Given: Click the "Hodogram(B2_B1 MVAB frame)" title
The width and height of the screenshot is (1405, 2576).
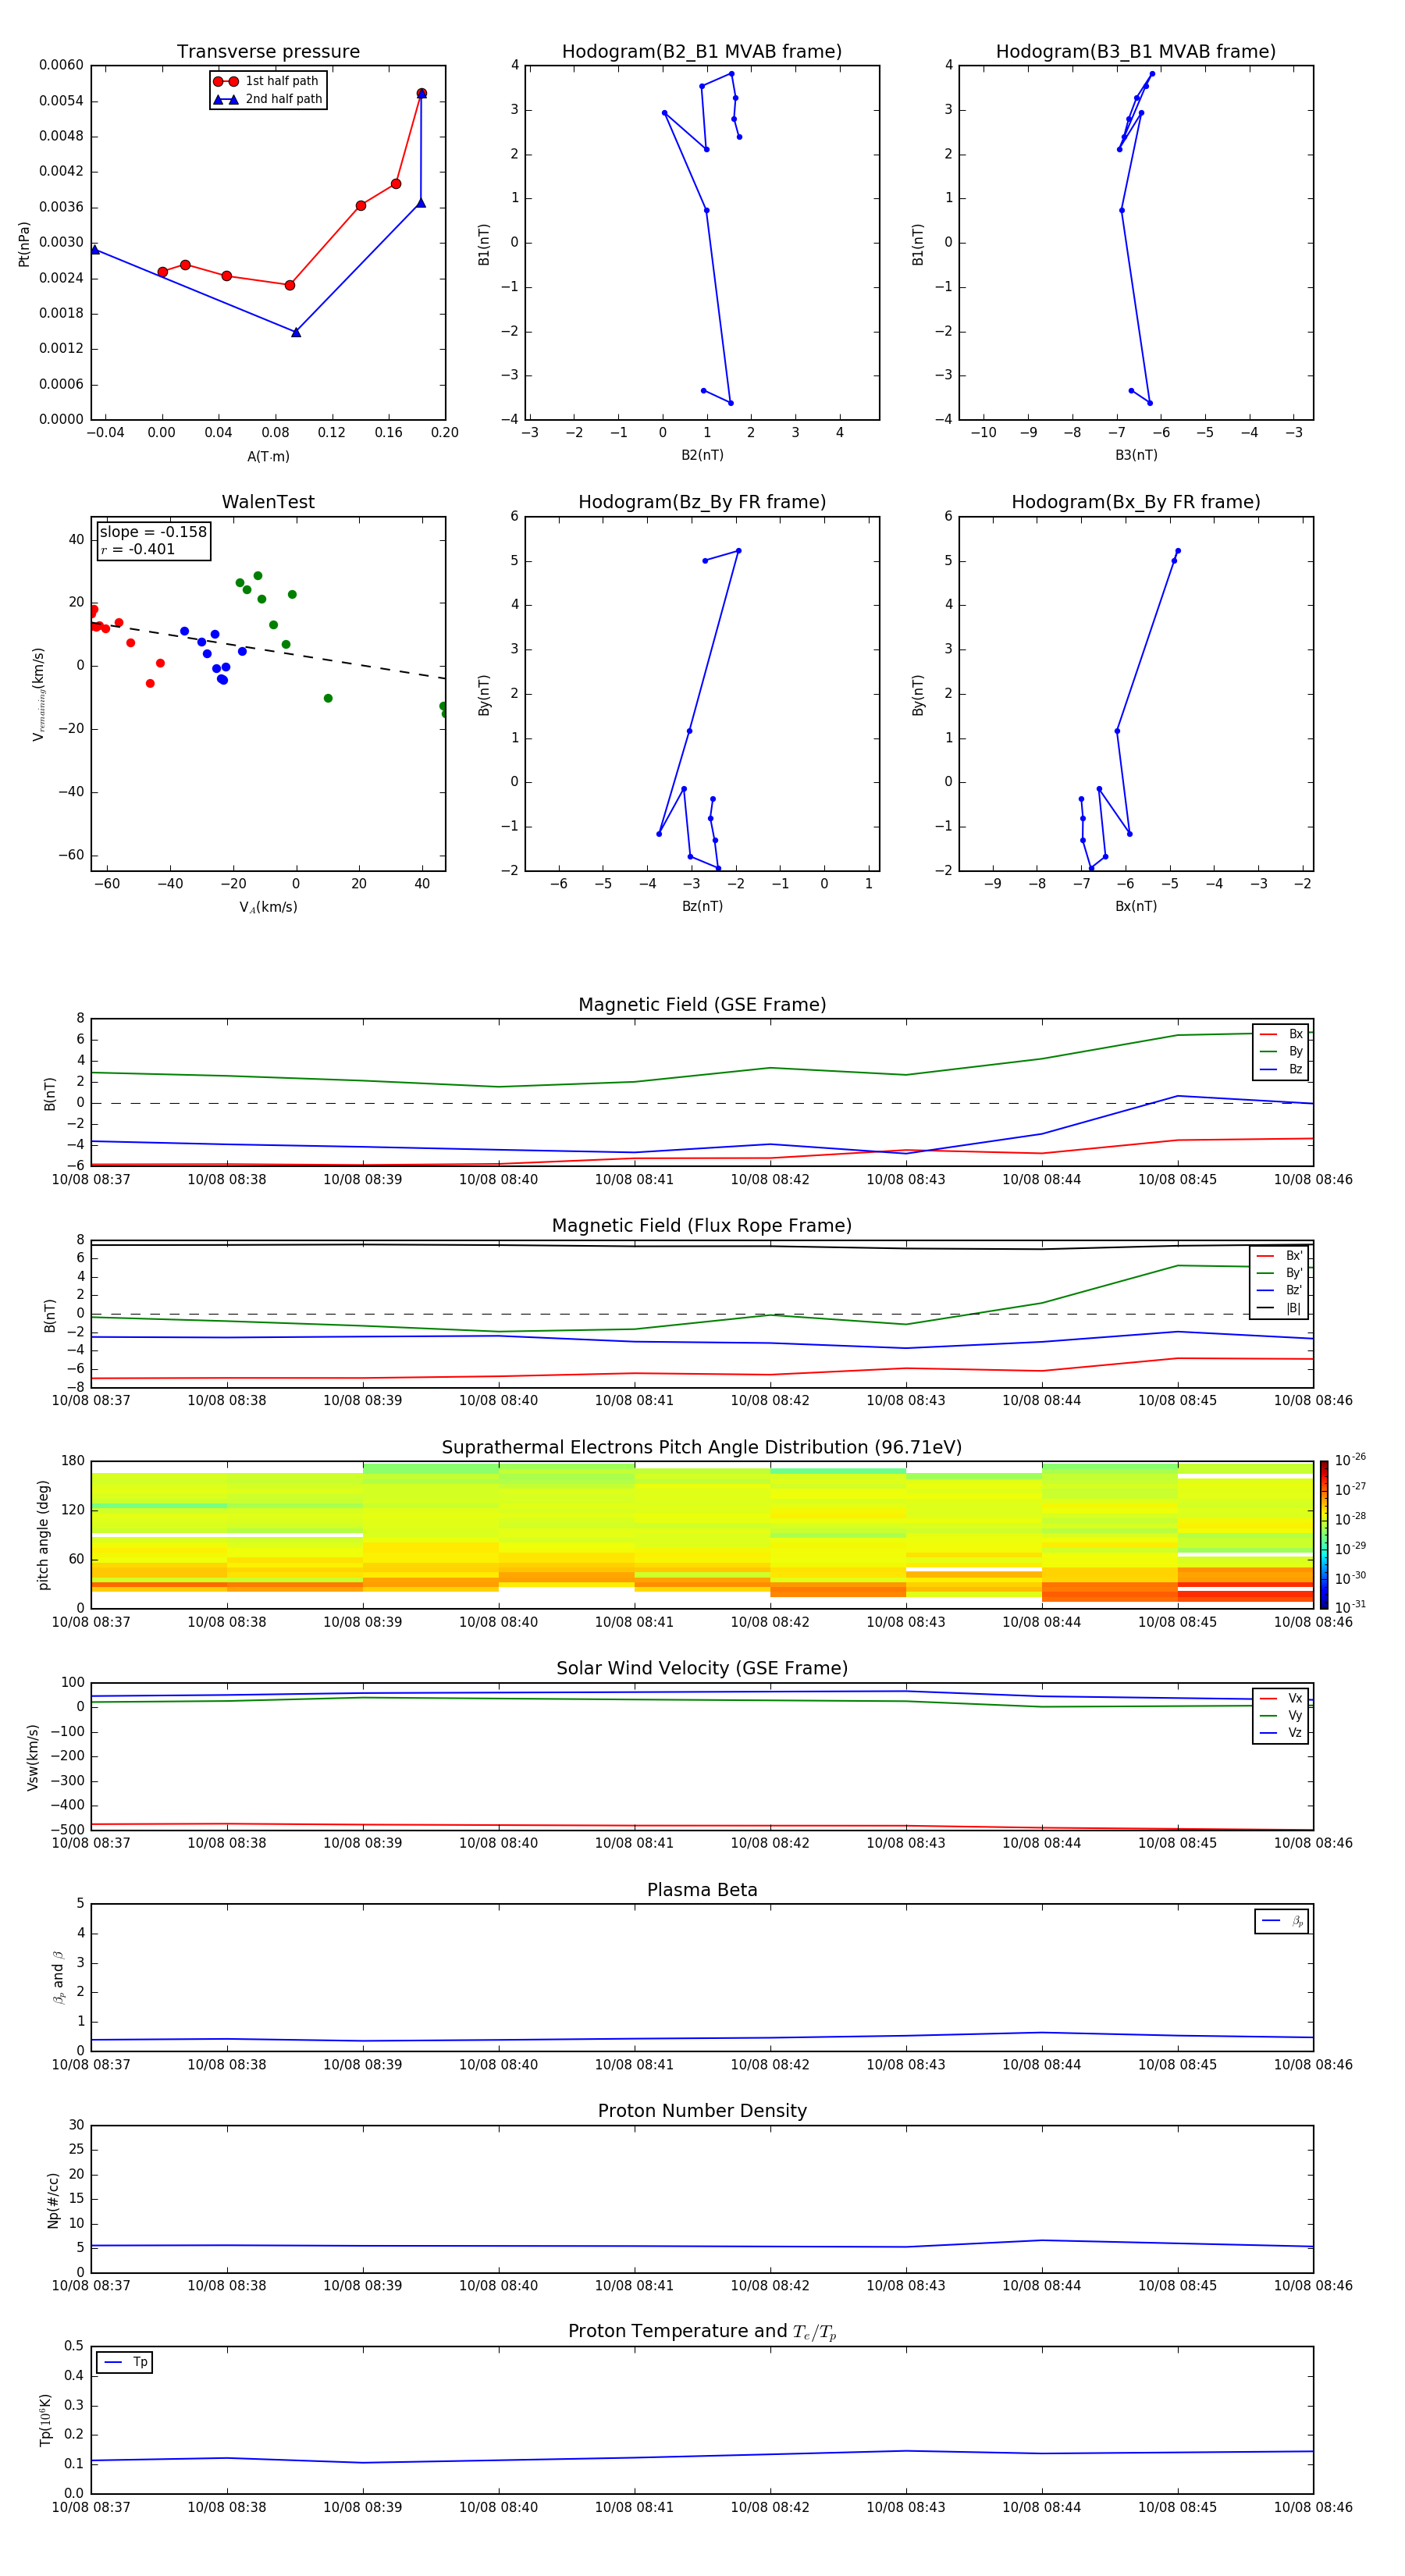Looking at the screenshot, I should click(x=702, y=52).
